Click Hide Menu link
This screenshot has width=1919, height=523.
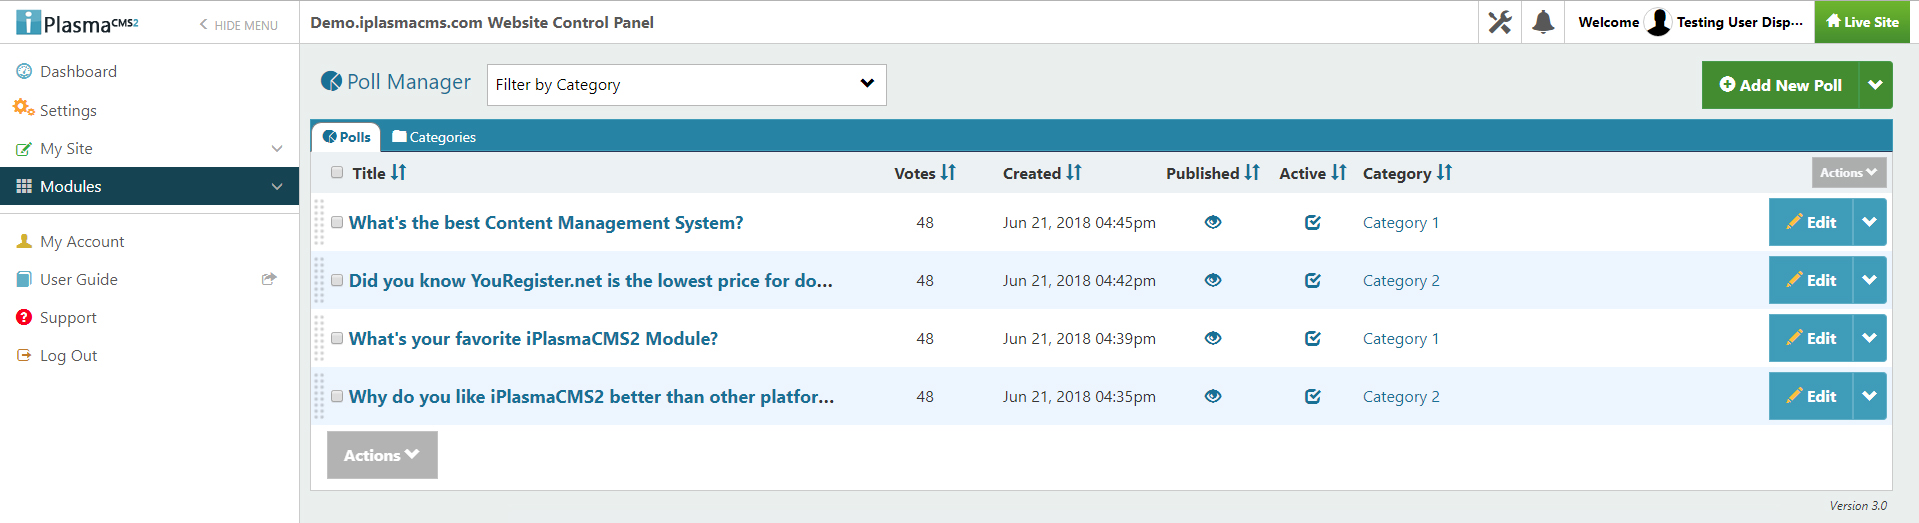[238, 25]
